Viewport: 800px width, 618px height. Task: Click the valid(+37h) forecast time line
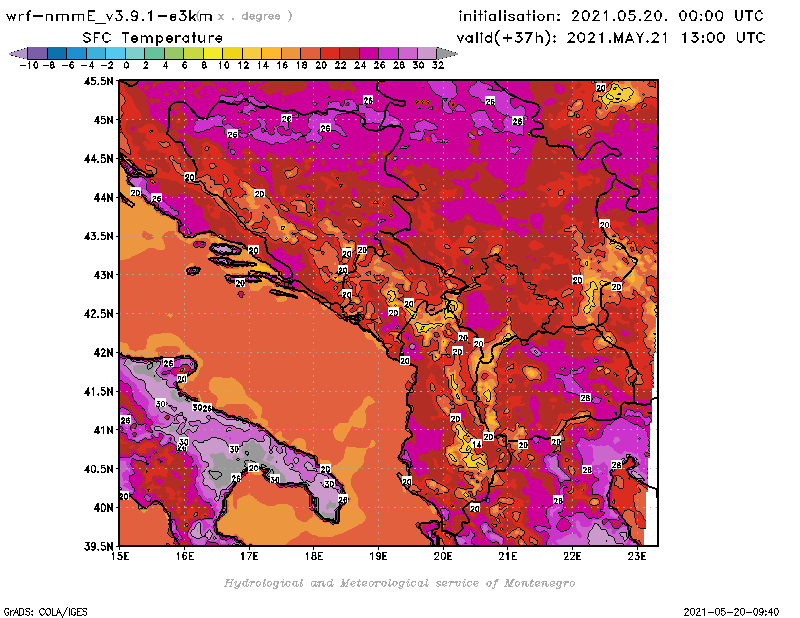[x=611, y=38]
